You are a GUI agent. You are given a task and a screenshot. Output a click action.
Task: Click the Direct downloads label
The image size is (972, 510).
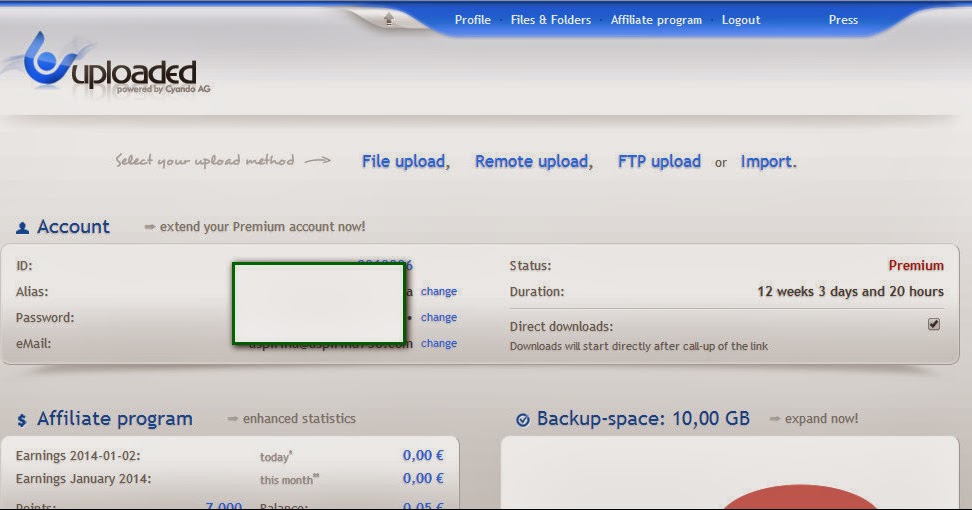click(x=561, y=327)
